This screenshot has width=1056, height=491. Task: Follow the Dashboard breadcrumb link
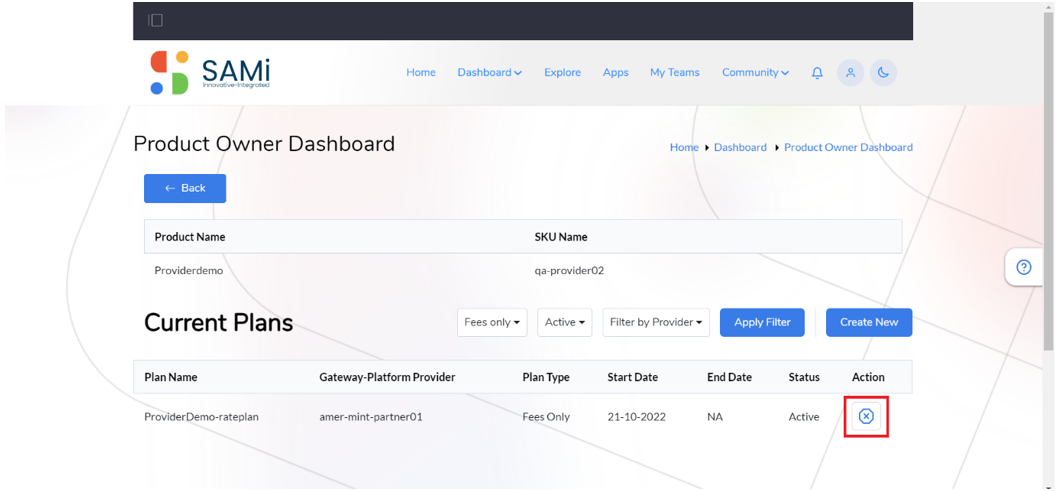(740, 148)
